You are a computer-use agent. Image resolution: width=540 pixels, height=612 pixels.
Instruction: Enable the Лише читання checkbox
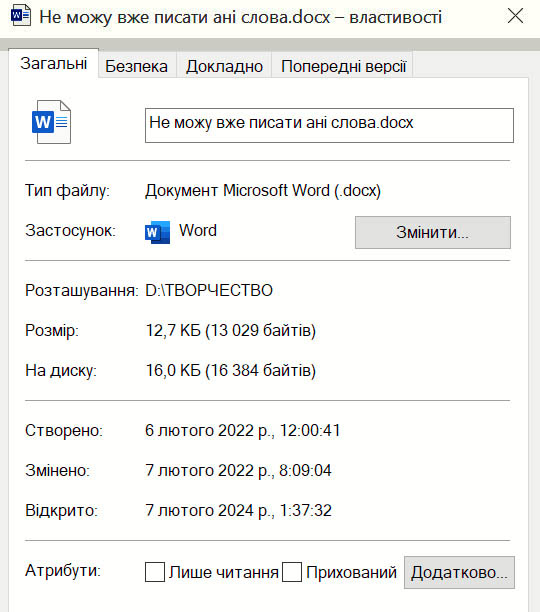155,572
